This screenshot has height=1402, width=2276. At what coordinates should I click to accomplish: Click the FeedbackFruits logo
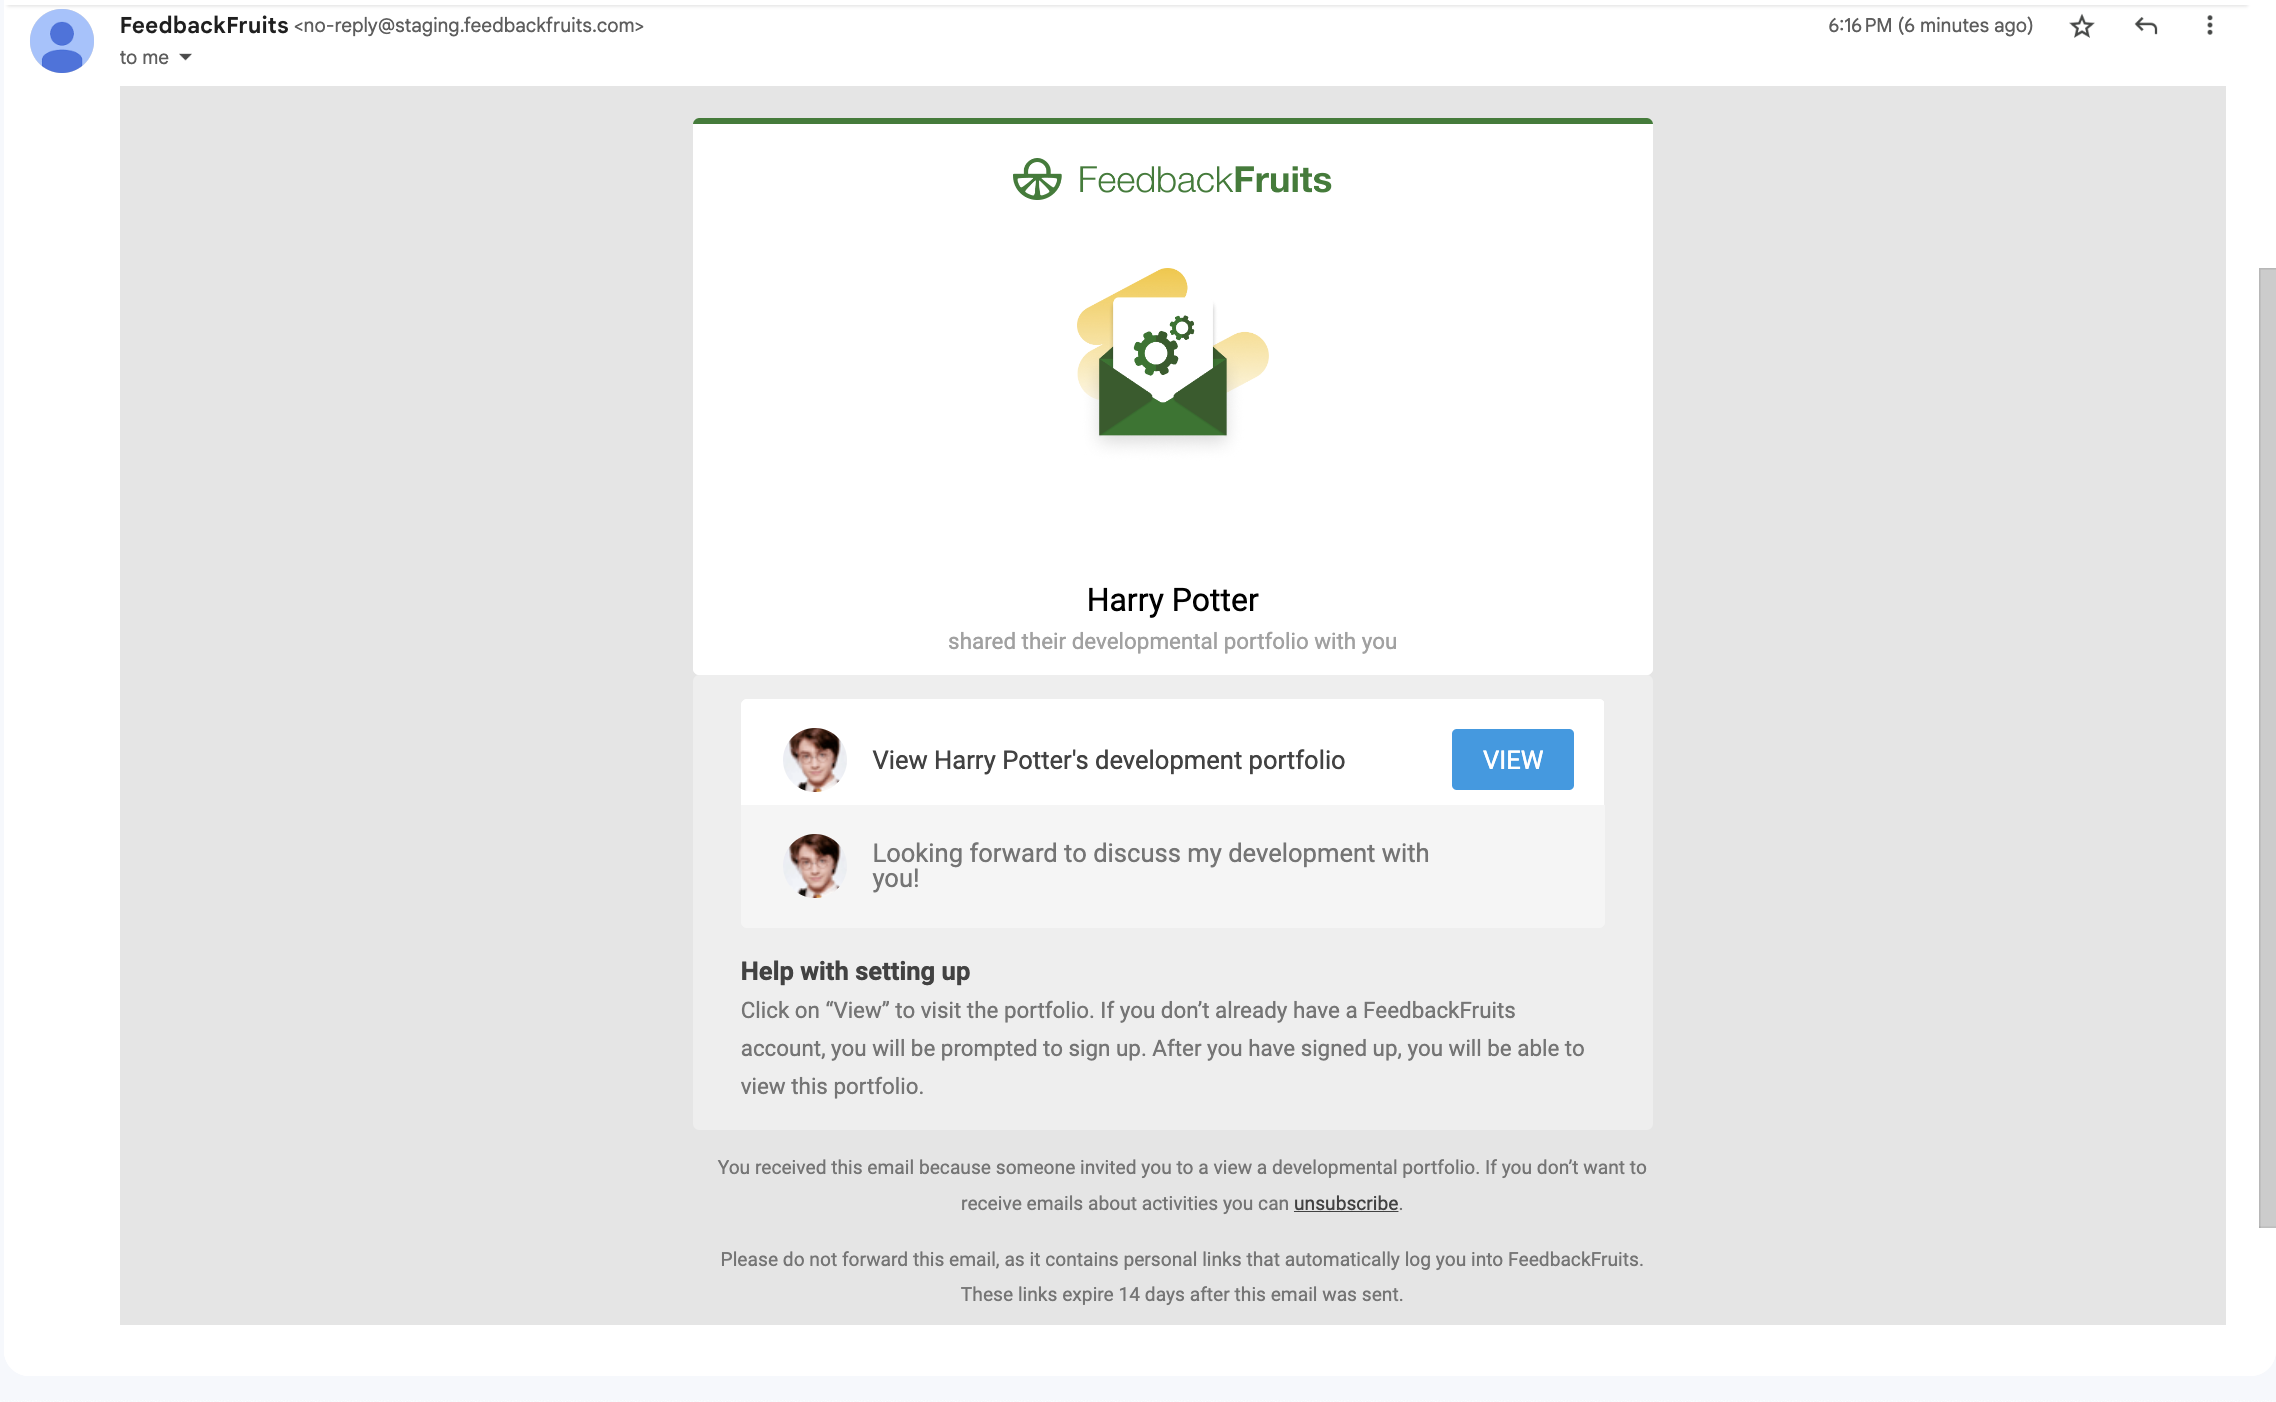[x=1172, y=180]
